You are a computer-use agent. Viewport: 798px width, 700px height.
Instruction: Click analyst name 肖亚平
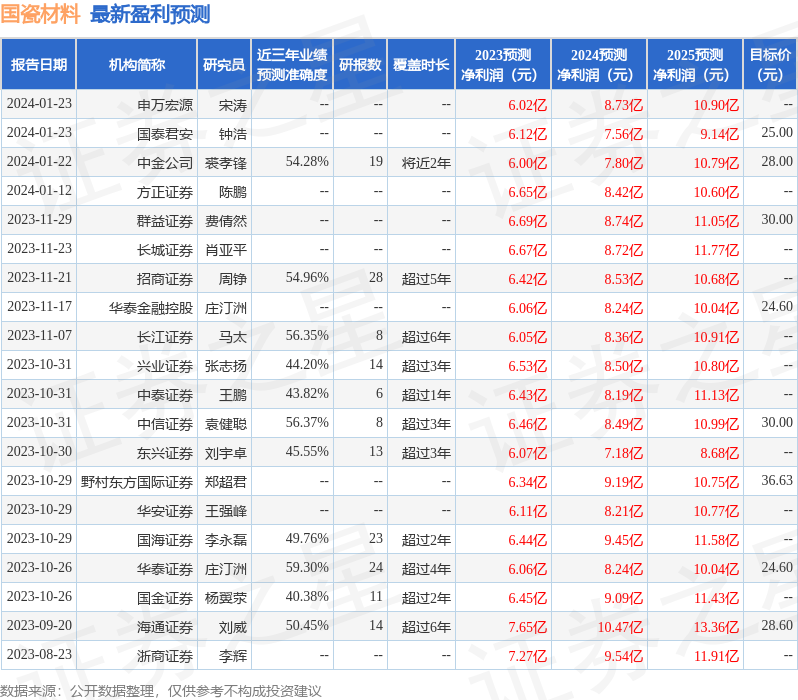click(x=226, y=250)
